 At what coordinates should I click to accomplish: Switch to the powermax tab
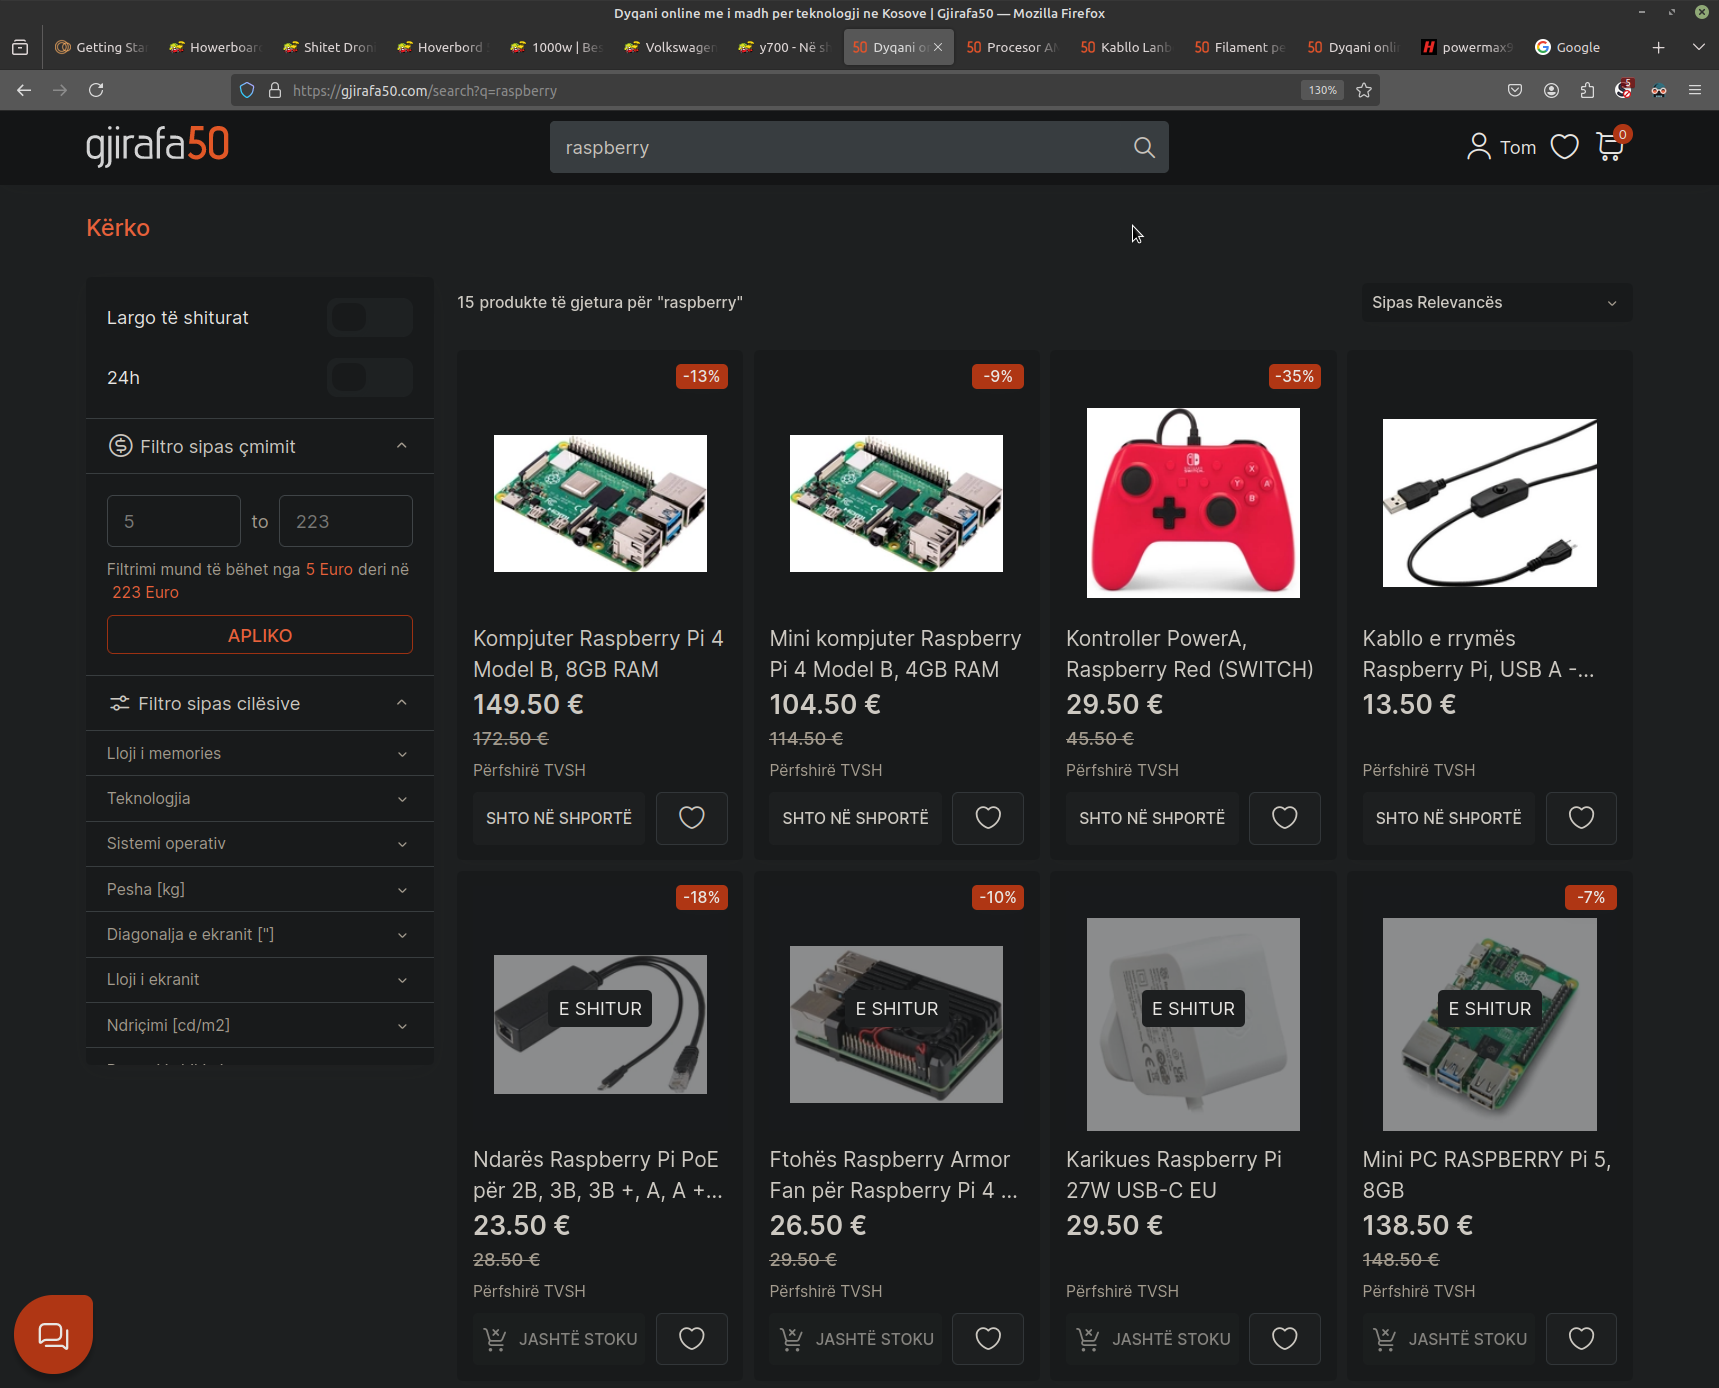(x=1466, y=47)
